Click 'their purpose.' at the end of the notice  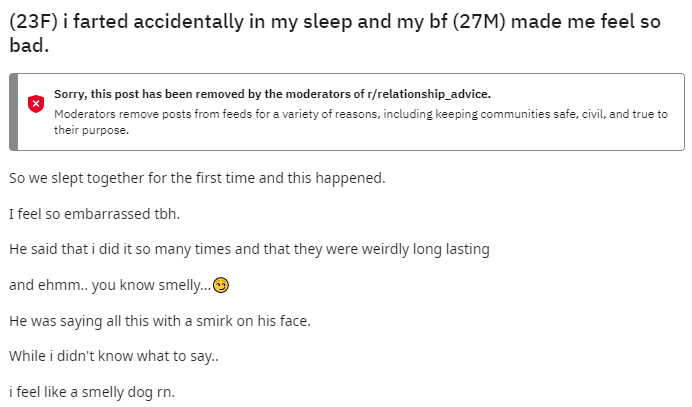click(91, 130)
